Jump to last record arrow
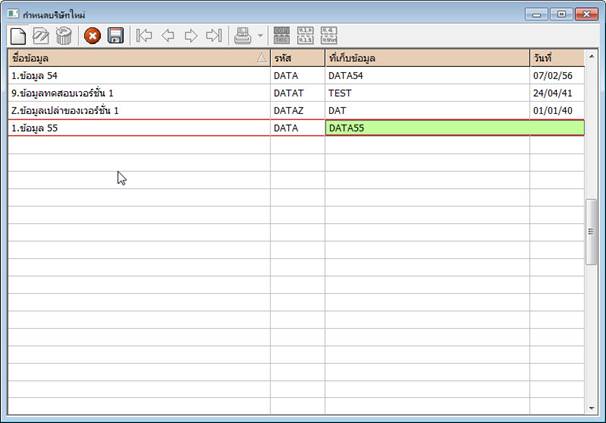This screenshot has height=423, width=606. point(213,36)
